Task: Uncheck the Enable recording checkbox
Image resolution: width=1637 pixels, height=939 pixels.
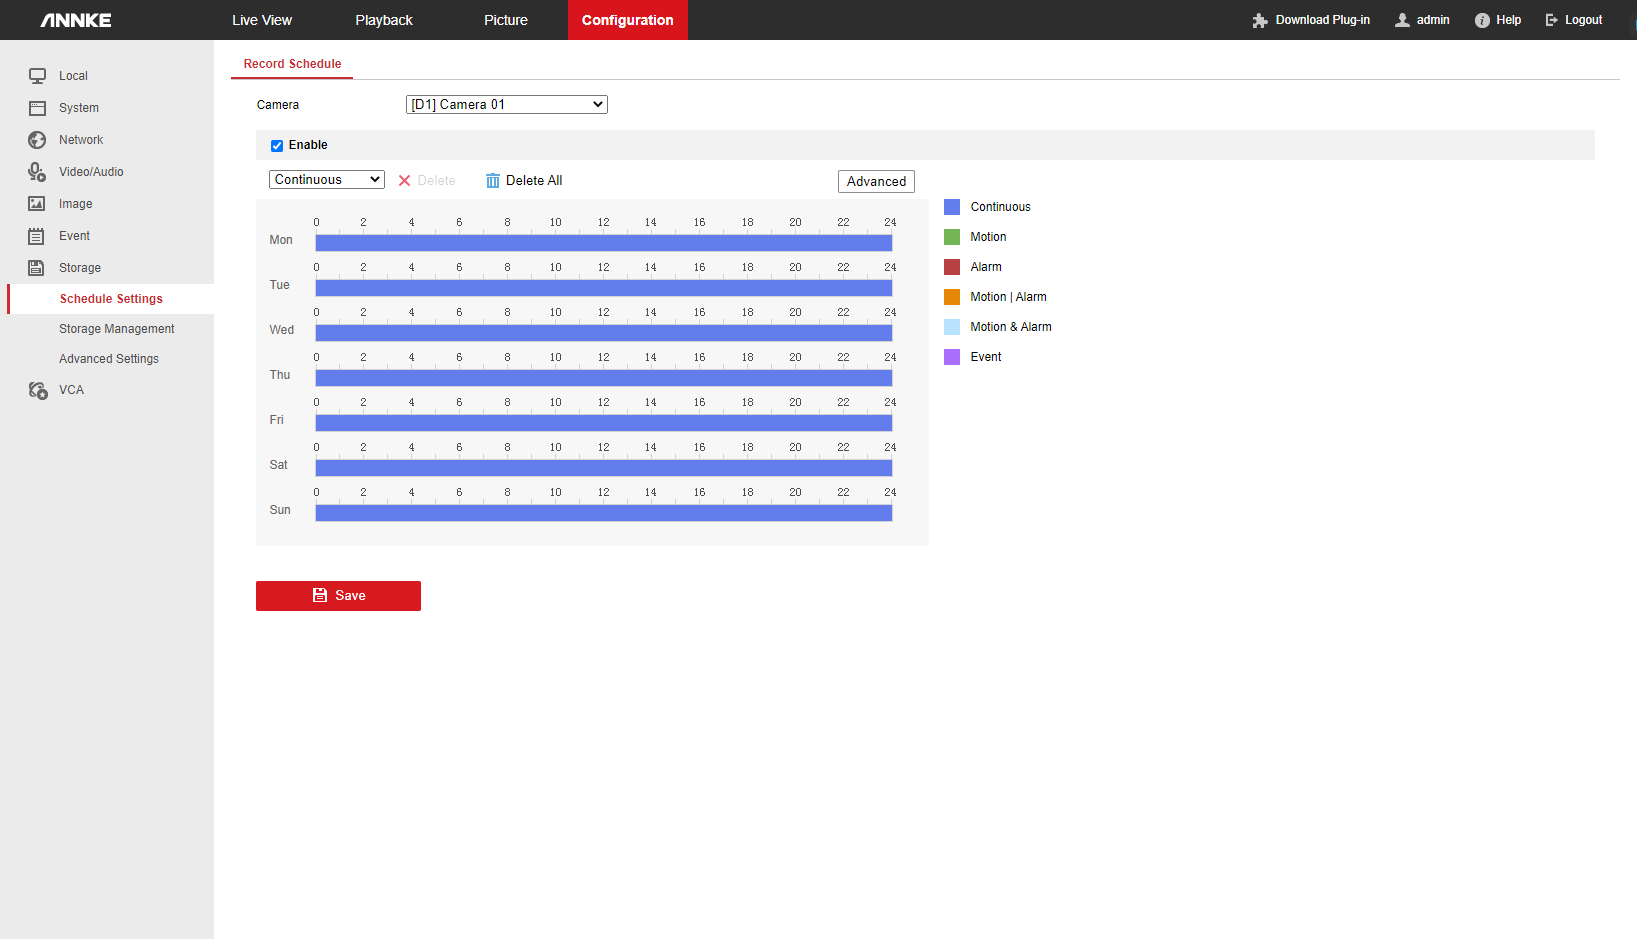Action: click(277, 146)
